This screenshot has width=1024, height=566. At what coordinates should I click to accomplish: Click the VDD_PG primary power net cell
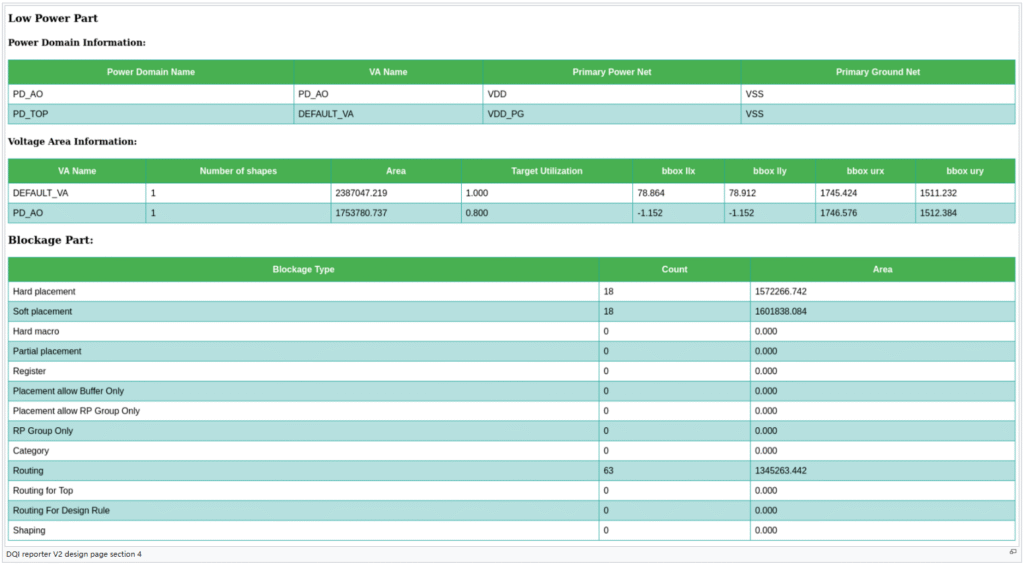(x=505, y=114)
